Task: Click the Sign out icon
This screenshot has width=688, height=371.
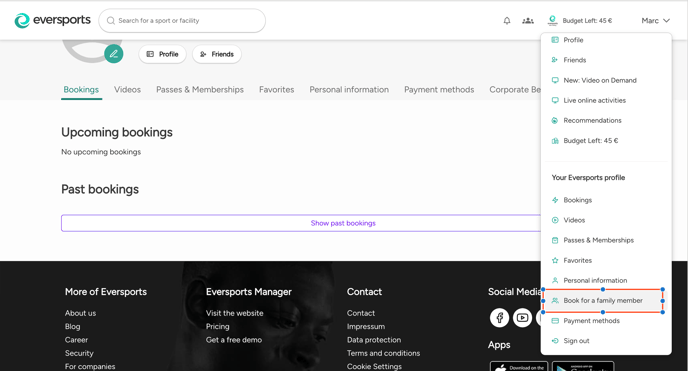Action: pos(555,341)
